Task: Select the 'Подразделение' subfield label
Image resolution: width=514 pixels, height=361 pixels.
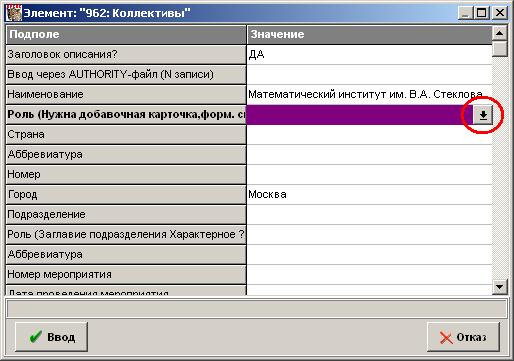Action: [126, 215]
